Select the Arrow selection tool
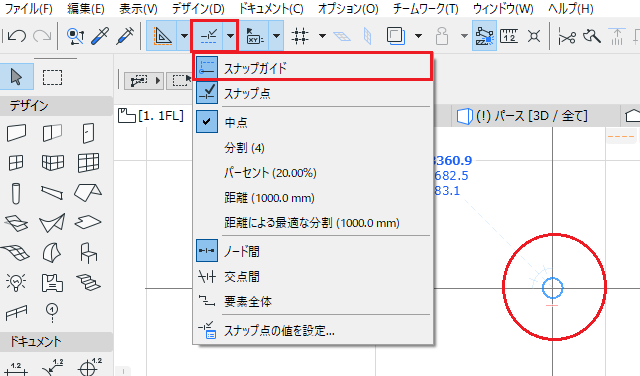Viewport: 640px width, 376px height. point(16,77)
